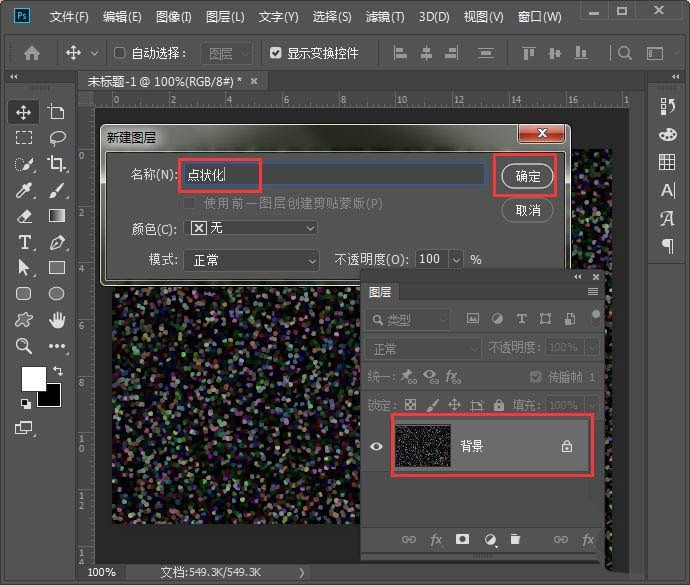This screenshot has width=690, height=585.
Task: Click delete layer trash icon
Action: 515,539
